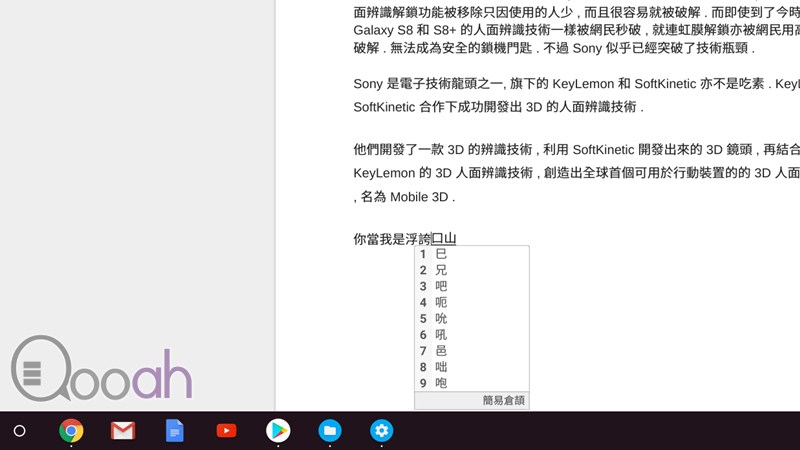The height and width of the screenshot is (450, 800).
Task: Open Google Docs shelf icon
Action: pyautogui.click(x=174, y=431)
